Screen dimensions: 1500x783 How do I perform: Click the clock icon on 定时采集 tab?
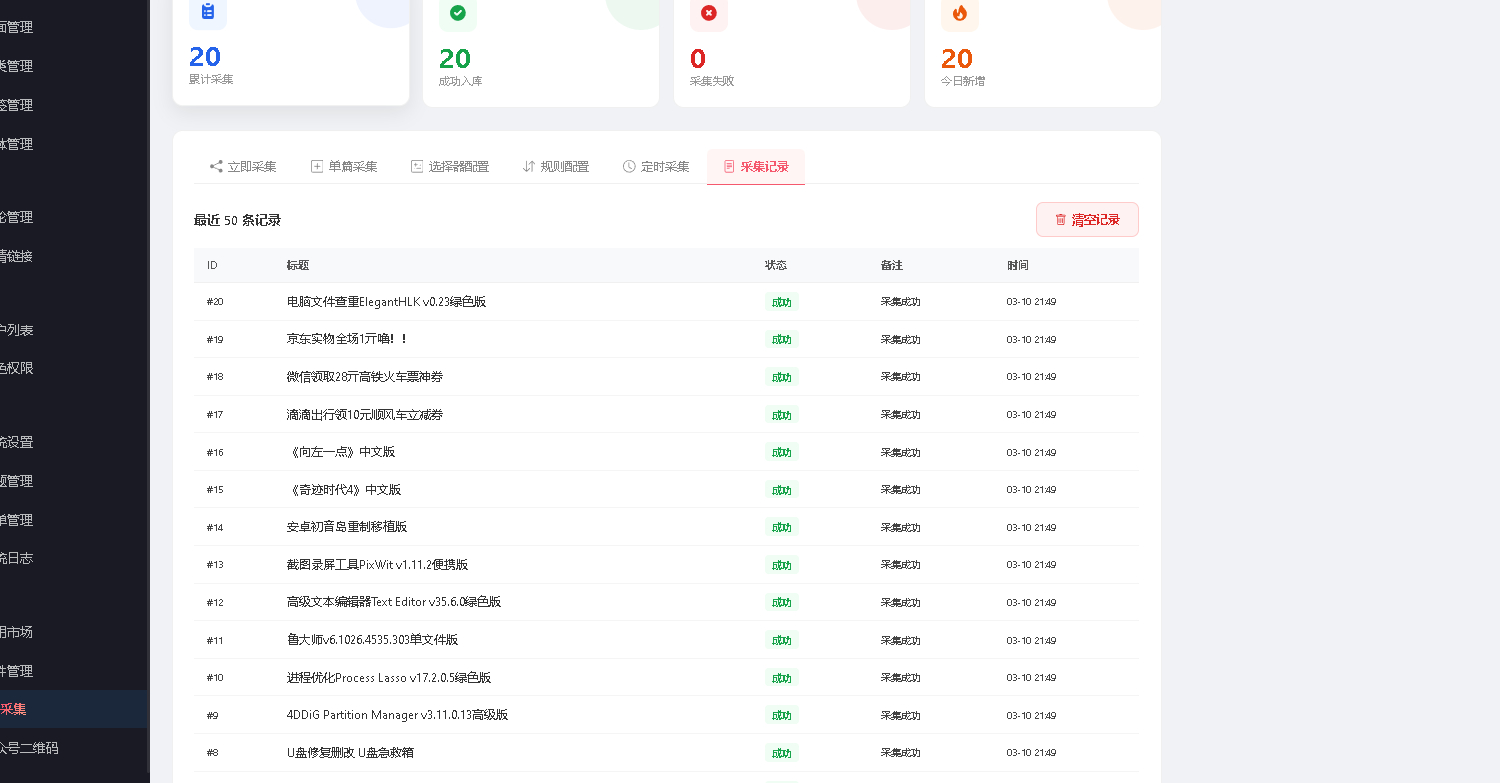coord(628,166)
